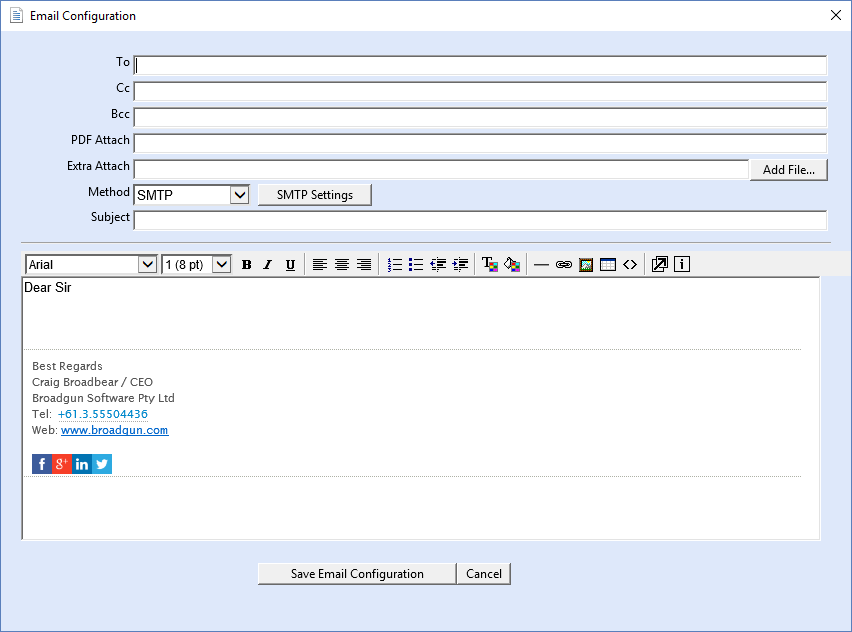Align text to the left
The width and height of the screenshot is (852, 632).
[x=319, y=265]
